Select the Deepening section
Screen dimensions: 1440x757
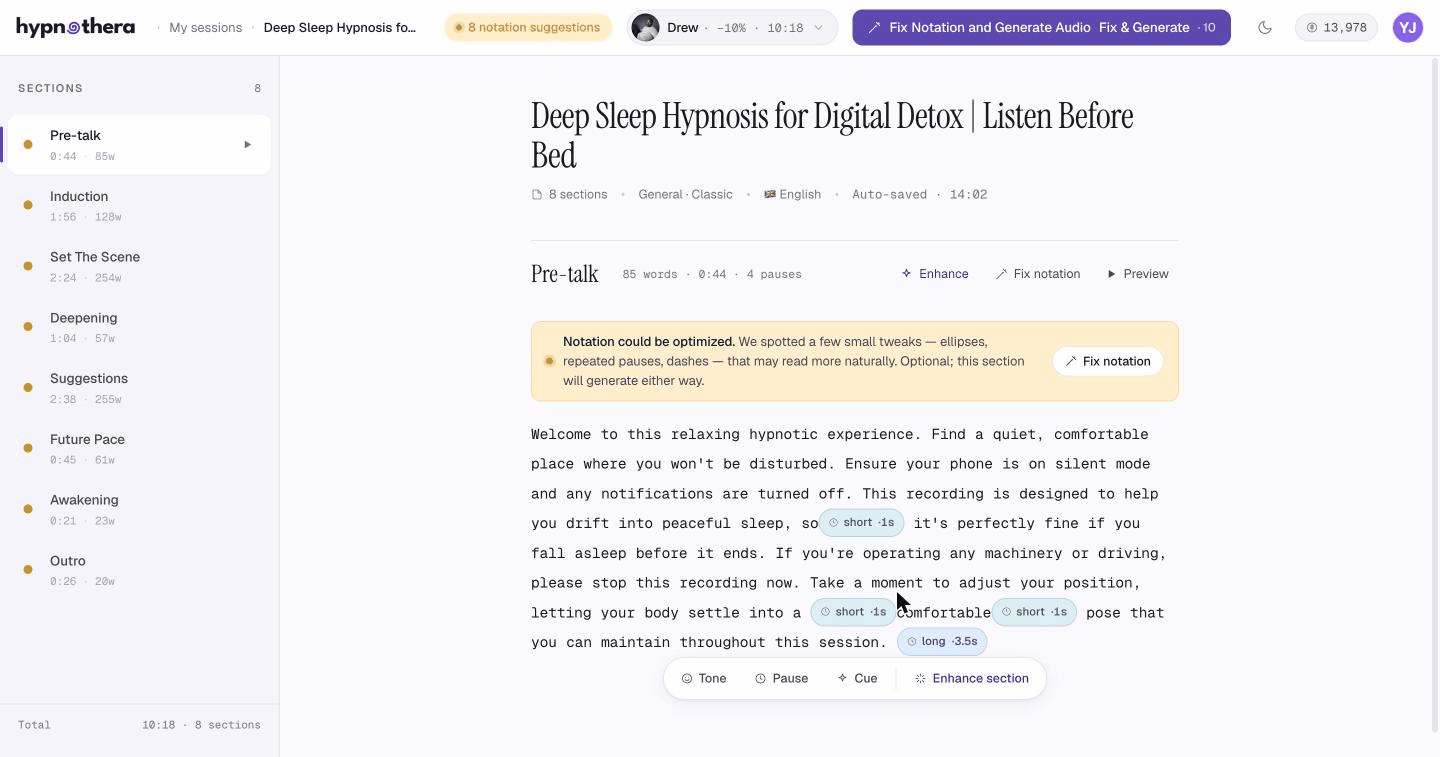pos(139,327)
